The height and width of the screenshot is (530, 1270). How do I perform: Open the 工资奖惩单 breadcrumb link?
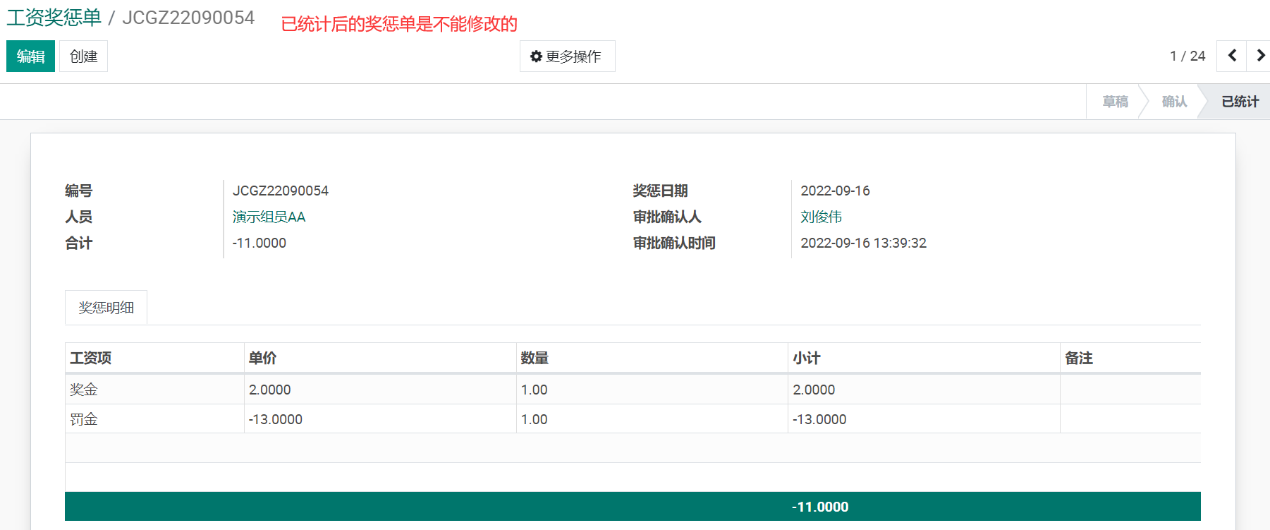point(54,18)
